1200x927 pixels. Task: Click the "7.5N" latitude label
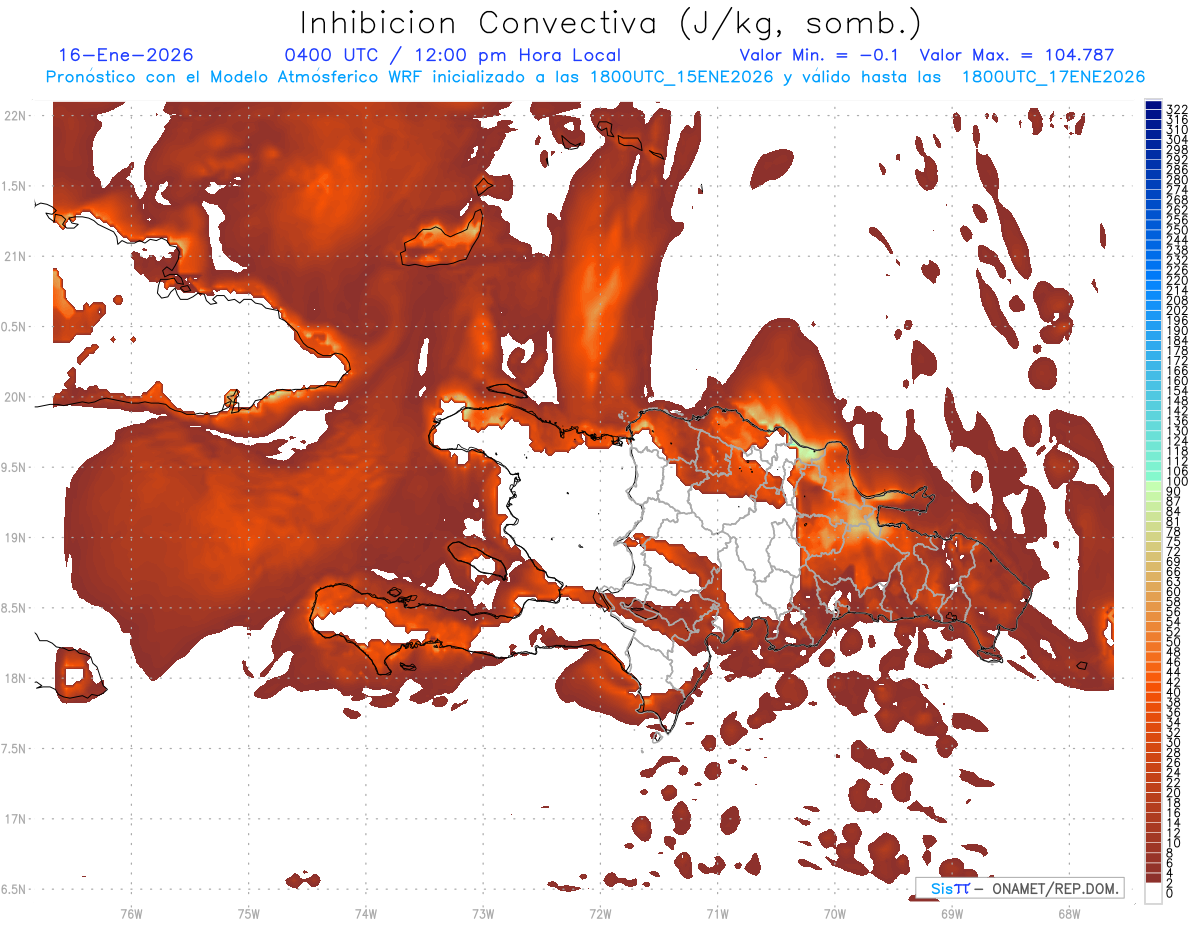(x=14, y=748)
